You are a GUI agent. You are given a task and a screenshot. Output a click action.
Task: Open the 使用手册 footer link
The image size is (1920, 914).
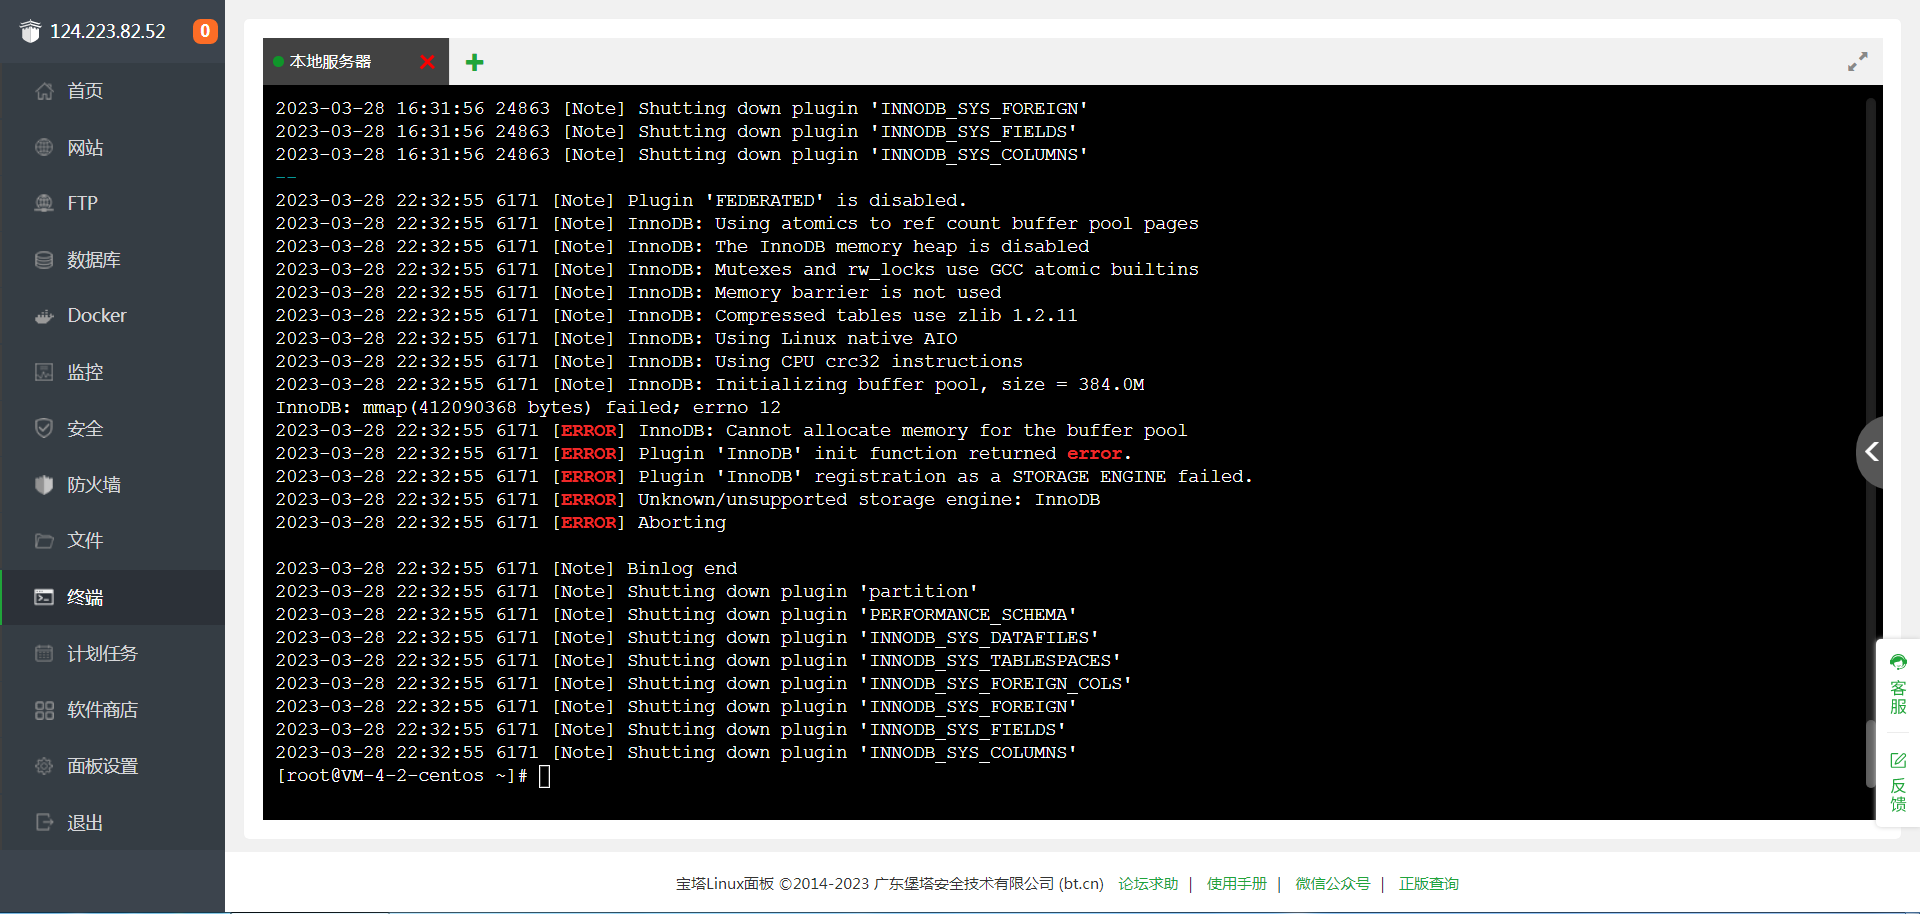pyautogui.click(x=1237, y=884)
